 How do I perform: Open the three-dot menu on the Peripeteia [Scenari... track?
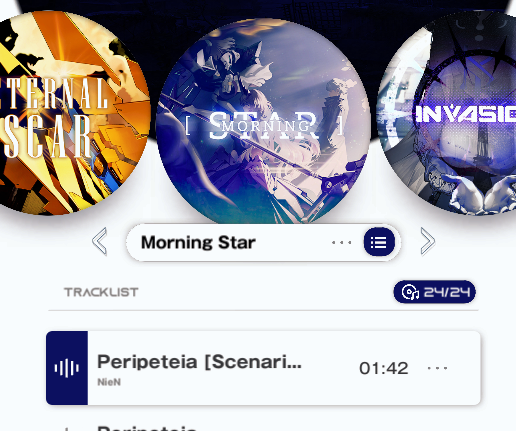438,368
